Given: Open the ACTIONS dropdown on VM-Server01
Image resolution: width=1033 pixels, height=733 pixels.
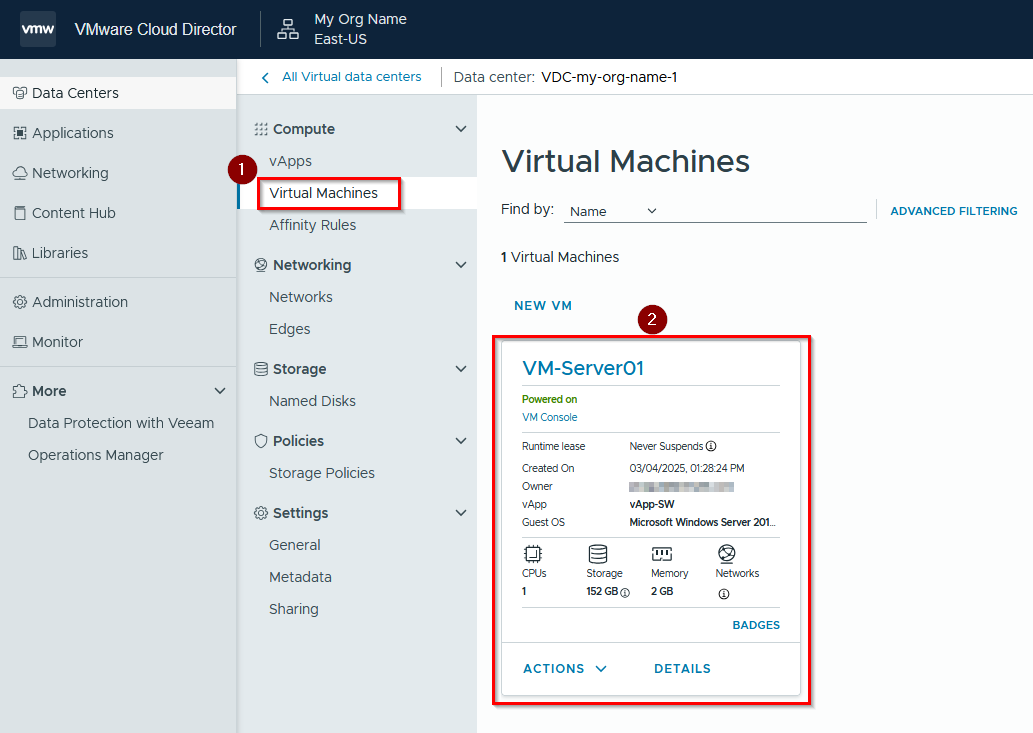Looking at the screenshot, I should point(565,668).
